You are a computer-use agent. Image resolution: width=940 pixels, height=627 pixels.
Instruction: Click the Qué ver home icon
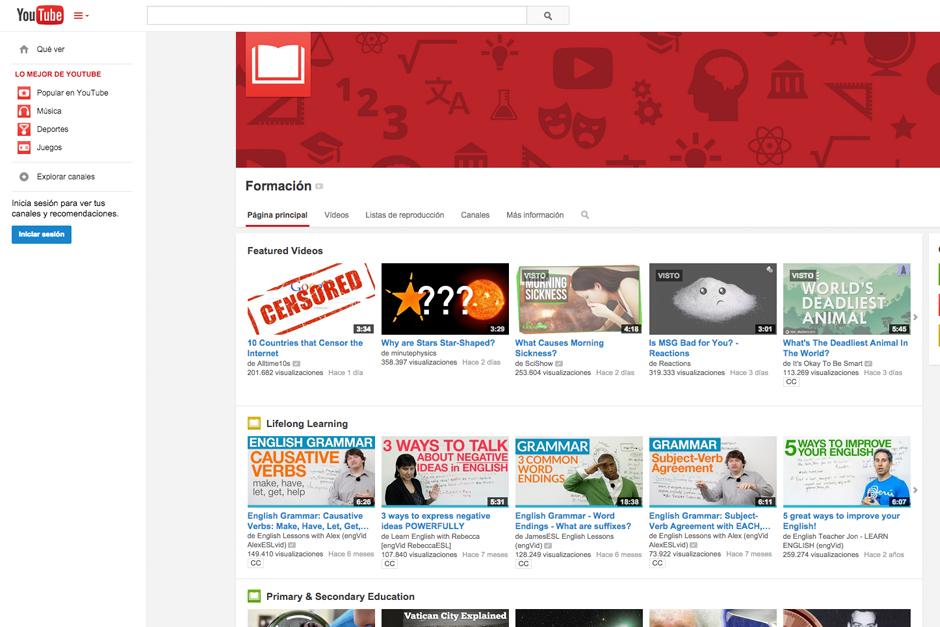pyautogui.click(x=24, y=47)
